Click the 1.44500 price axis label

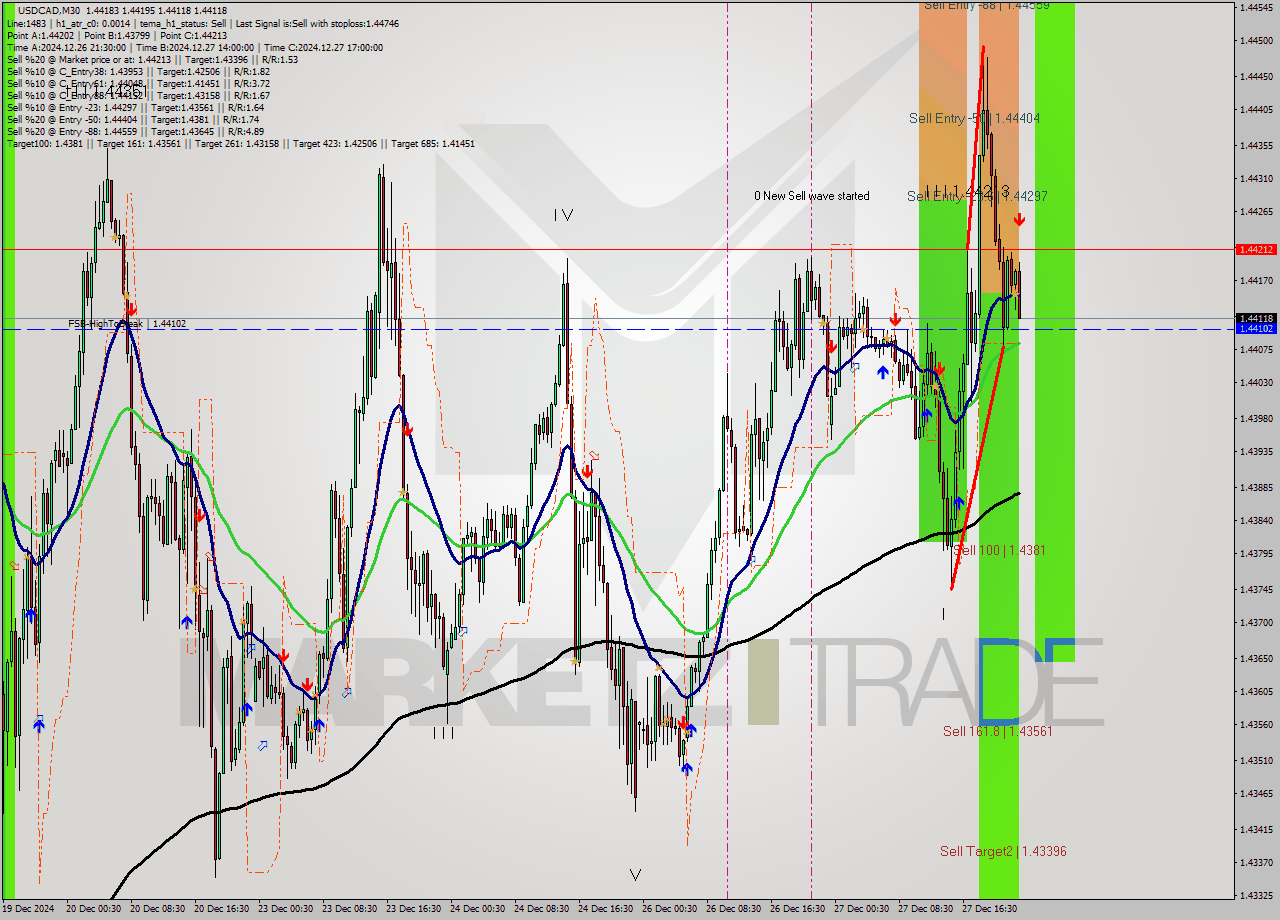click(x=1256, y=41)
